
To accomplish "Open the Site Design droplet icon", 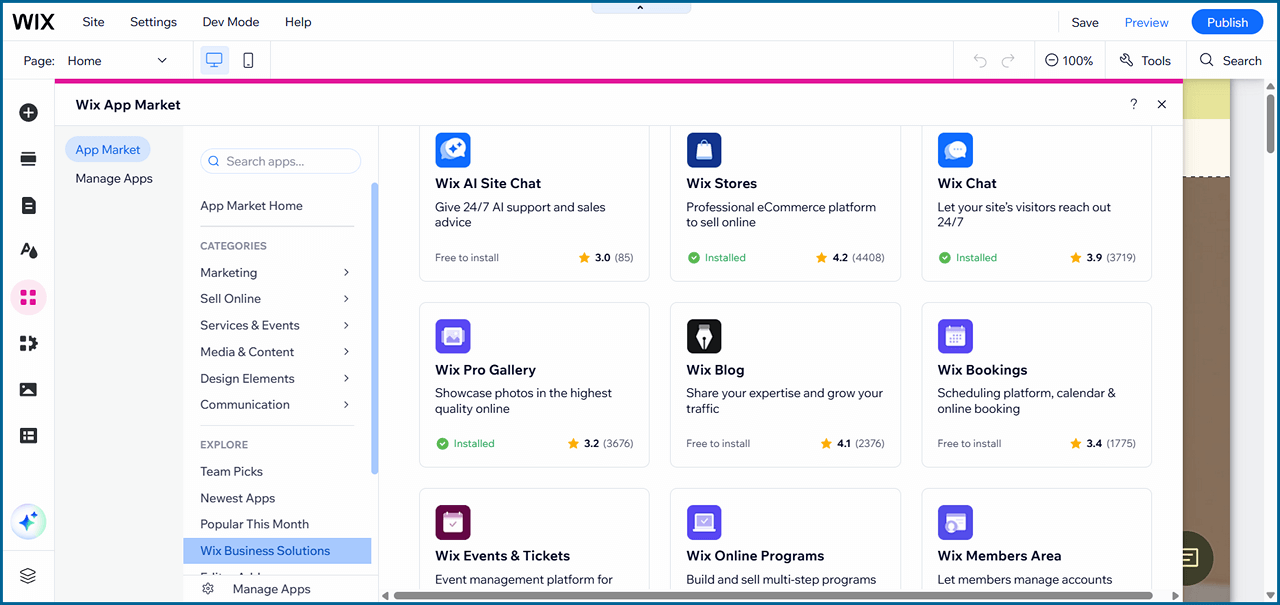I will [x=28, y=251].
